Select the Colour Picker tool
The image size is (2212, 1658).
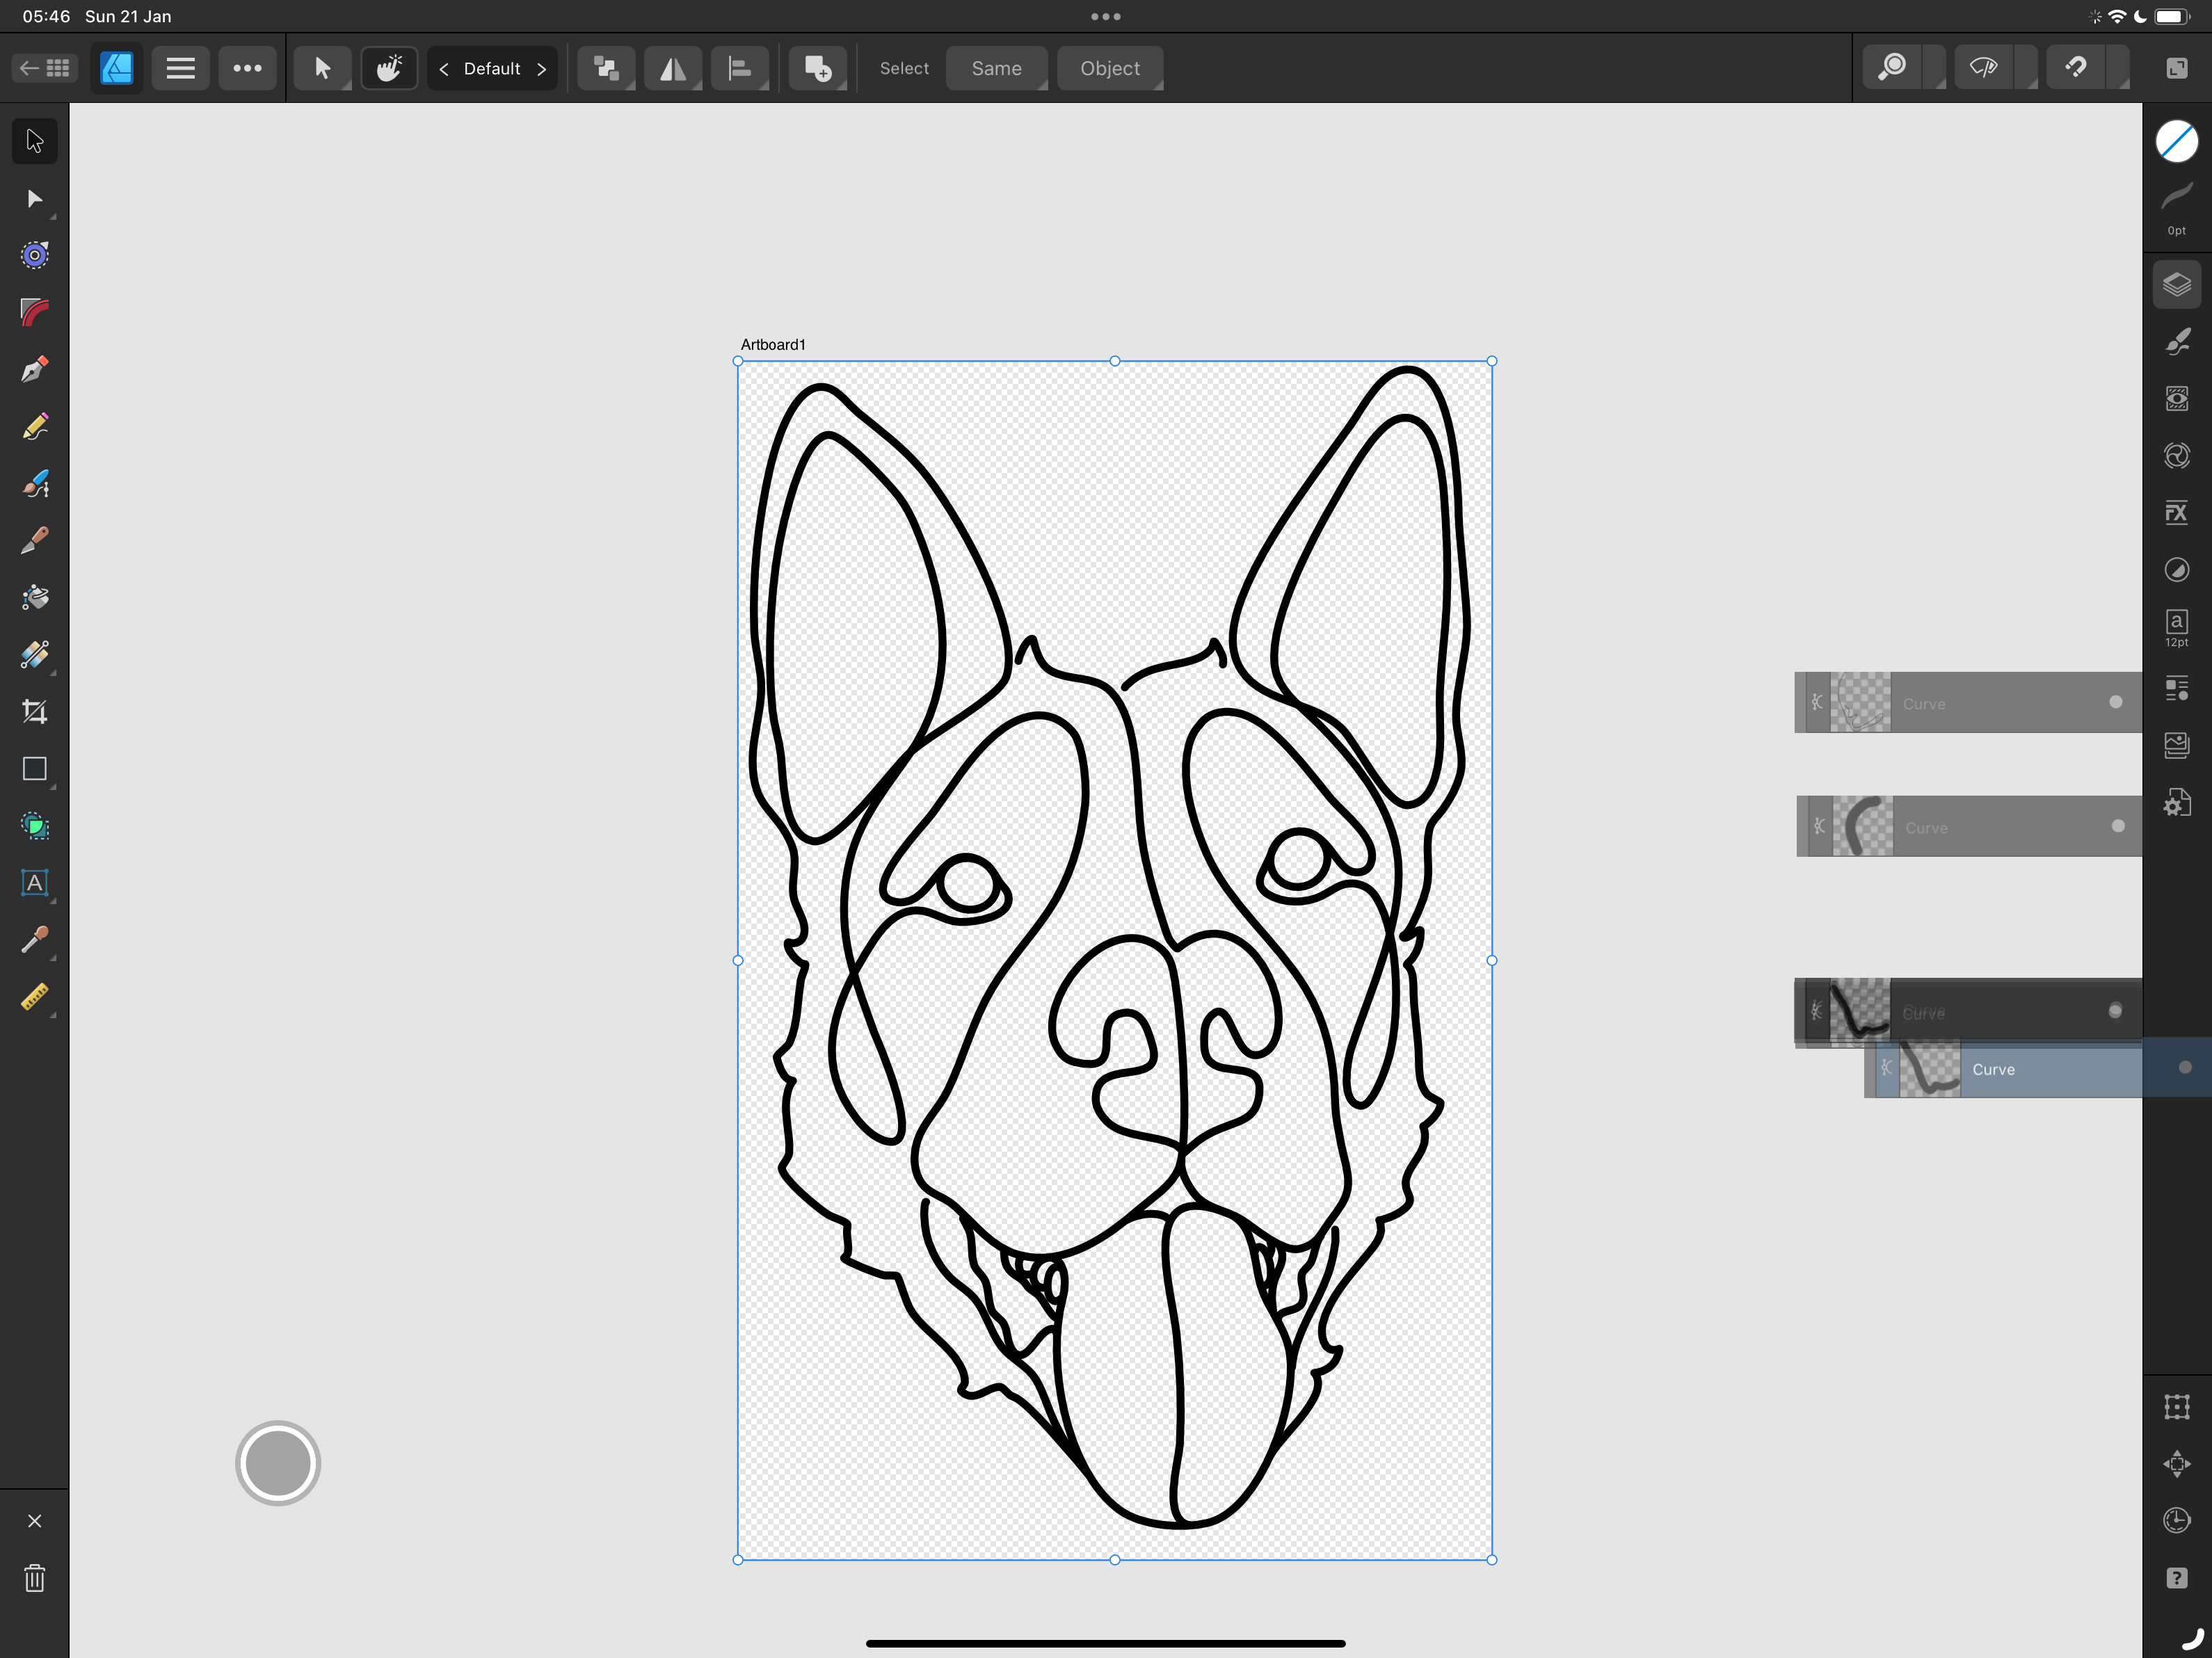click(35, 940)
